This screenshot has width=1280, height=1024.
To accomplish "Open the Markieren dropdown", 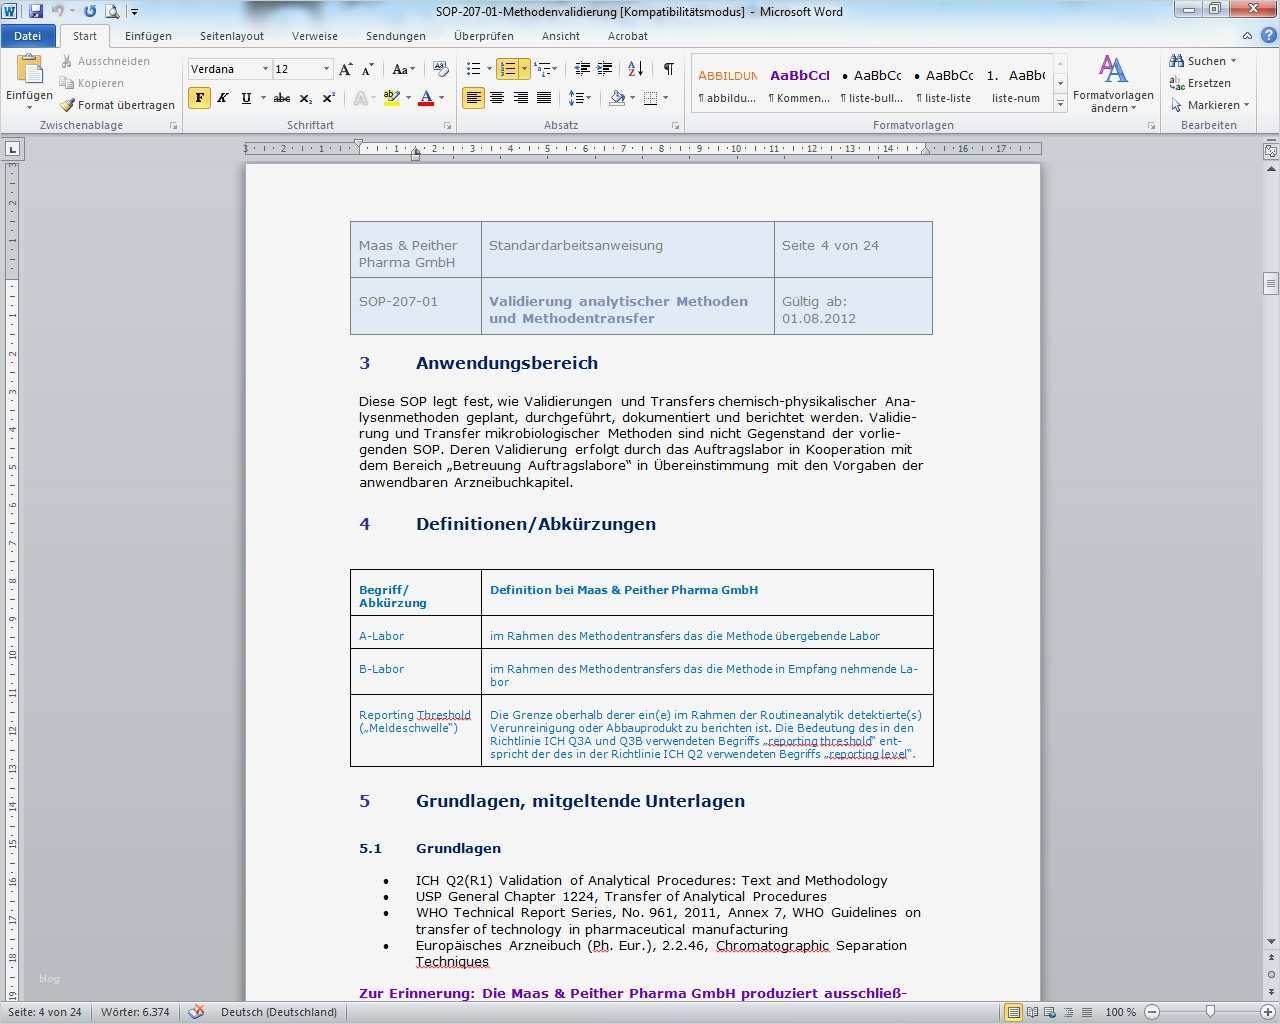I will 1209,105.
